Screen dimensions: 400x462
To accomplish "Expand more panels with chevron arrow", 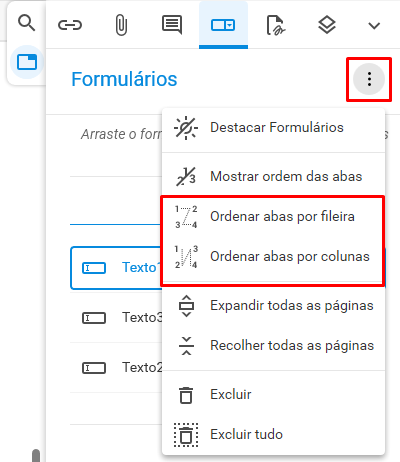I will 374,26.
